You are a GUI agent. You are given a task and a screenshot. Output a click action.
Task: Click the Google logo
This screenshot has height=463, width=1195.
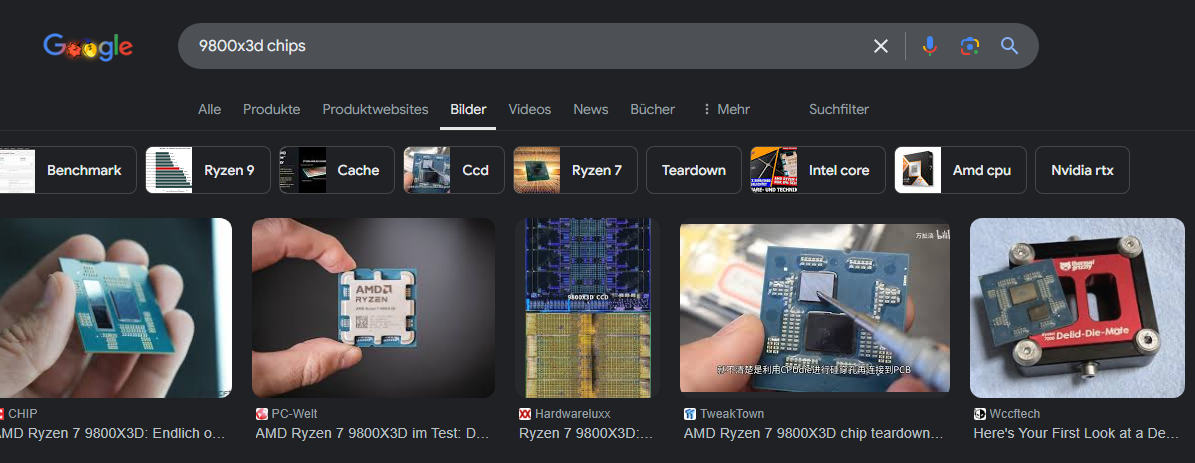(x=88, y=47)
